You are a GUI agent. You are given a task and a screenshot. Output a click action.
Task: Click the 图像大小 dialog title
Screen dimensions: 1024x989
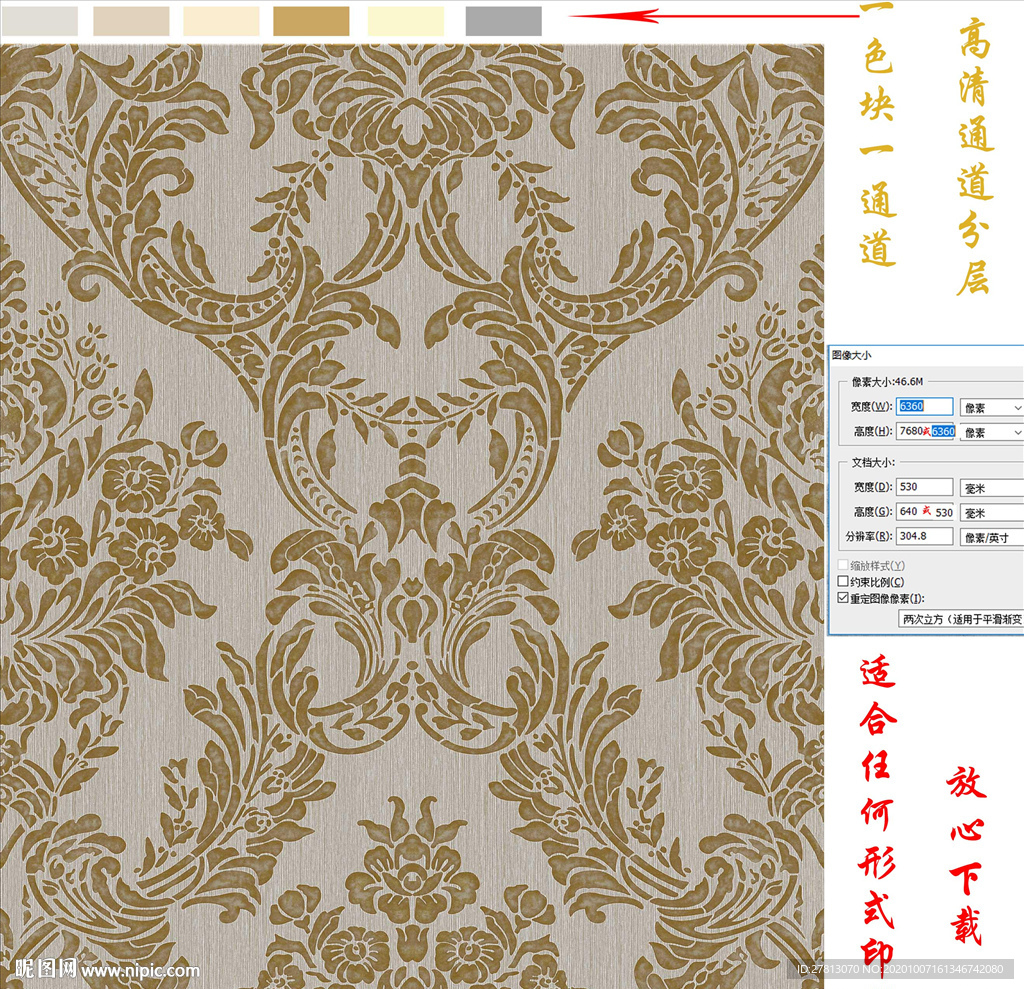click(x=851, y=355)
